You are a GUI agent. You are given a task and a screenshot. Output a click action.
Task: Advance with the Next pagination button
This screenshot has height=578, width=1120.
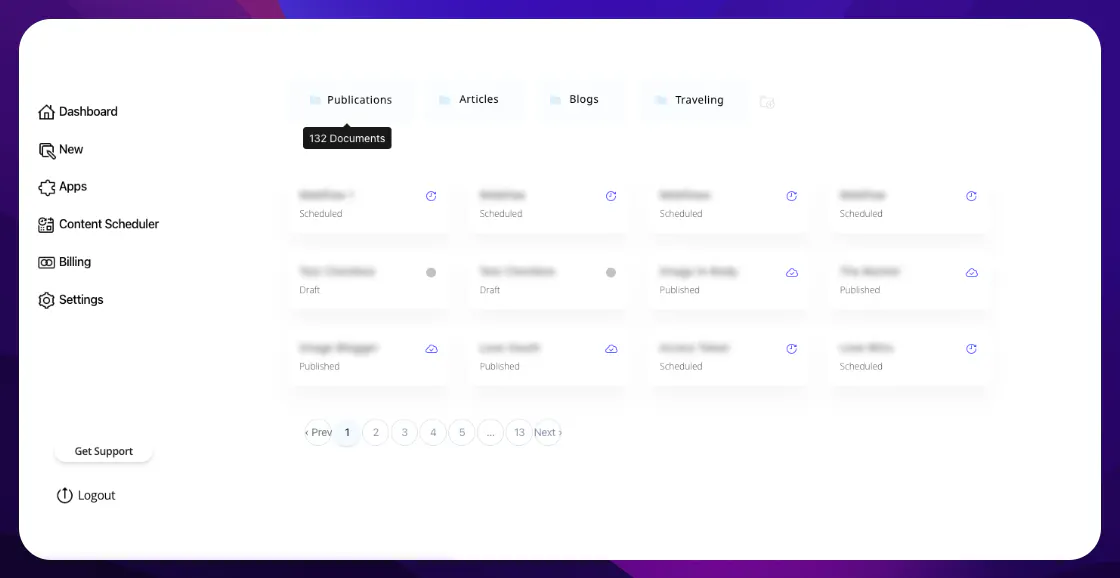[548, 432]
